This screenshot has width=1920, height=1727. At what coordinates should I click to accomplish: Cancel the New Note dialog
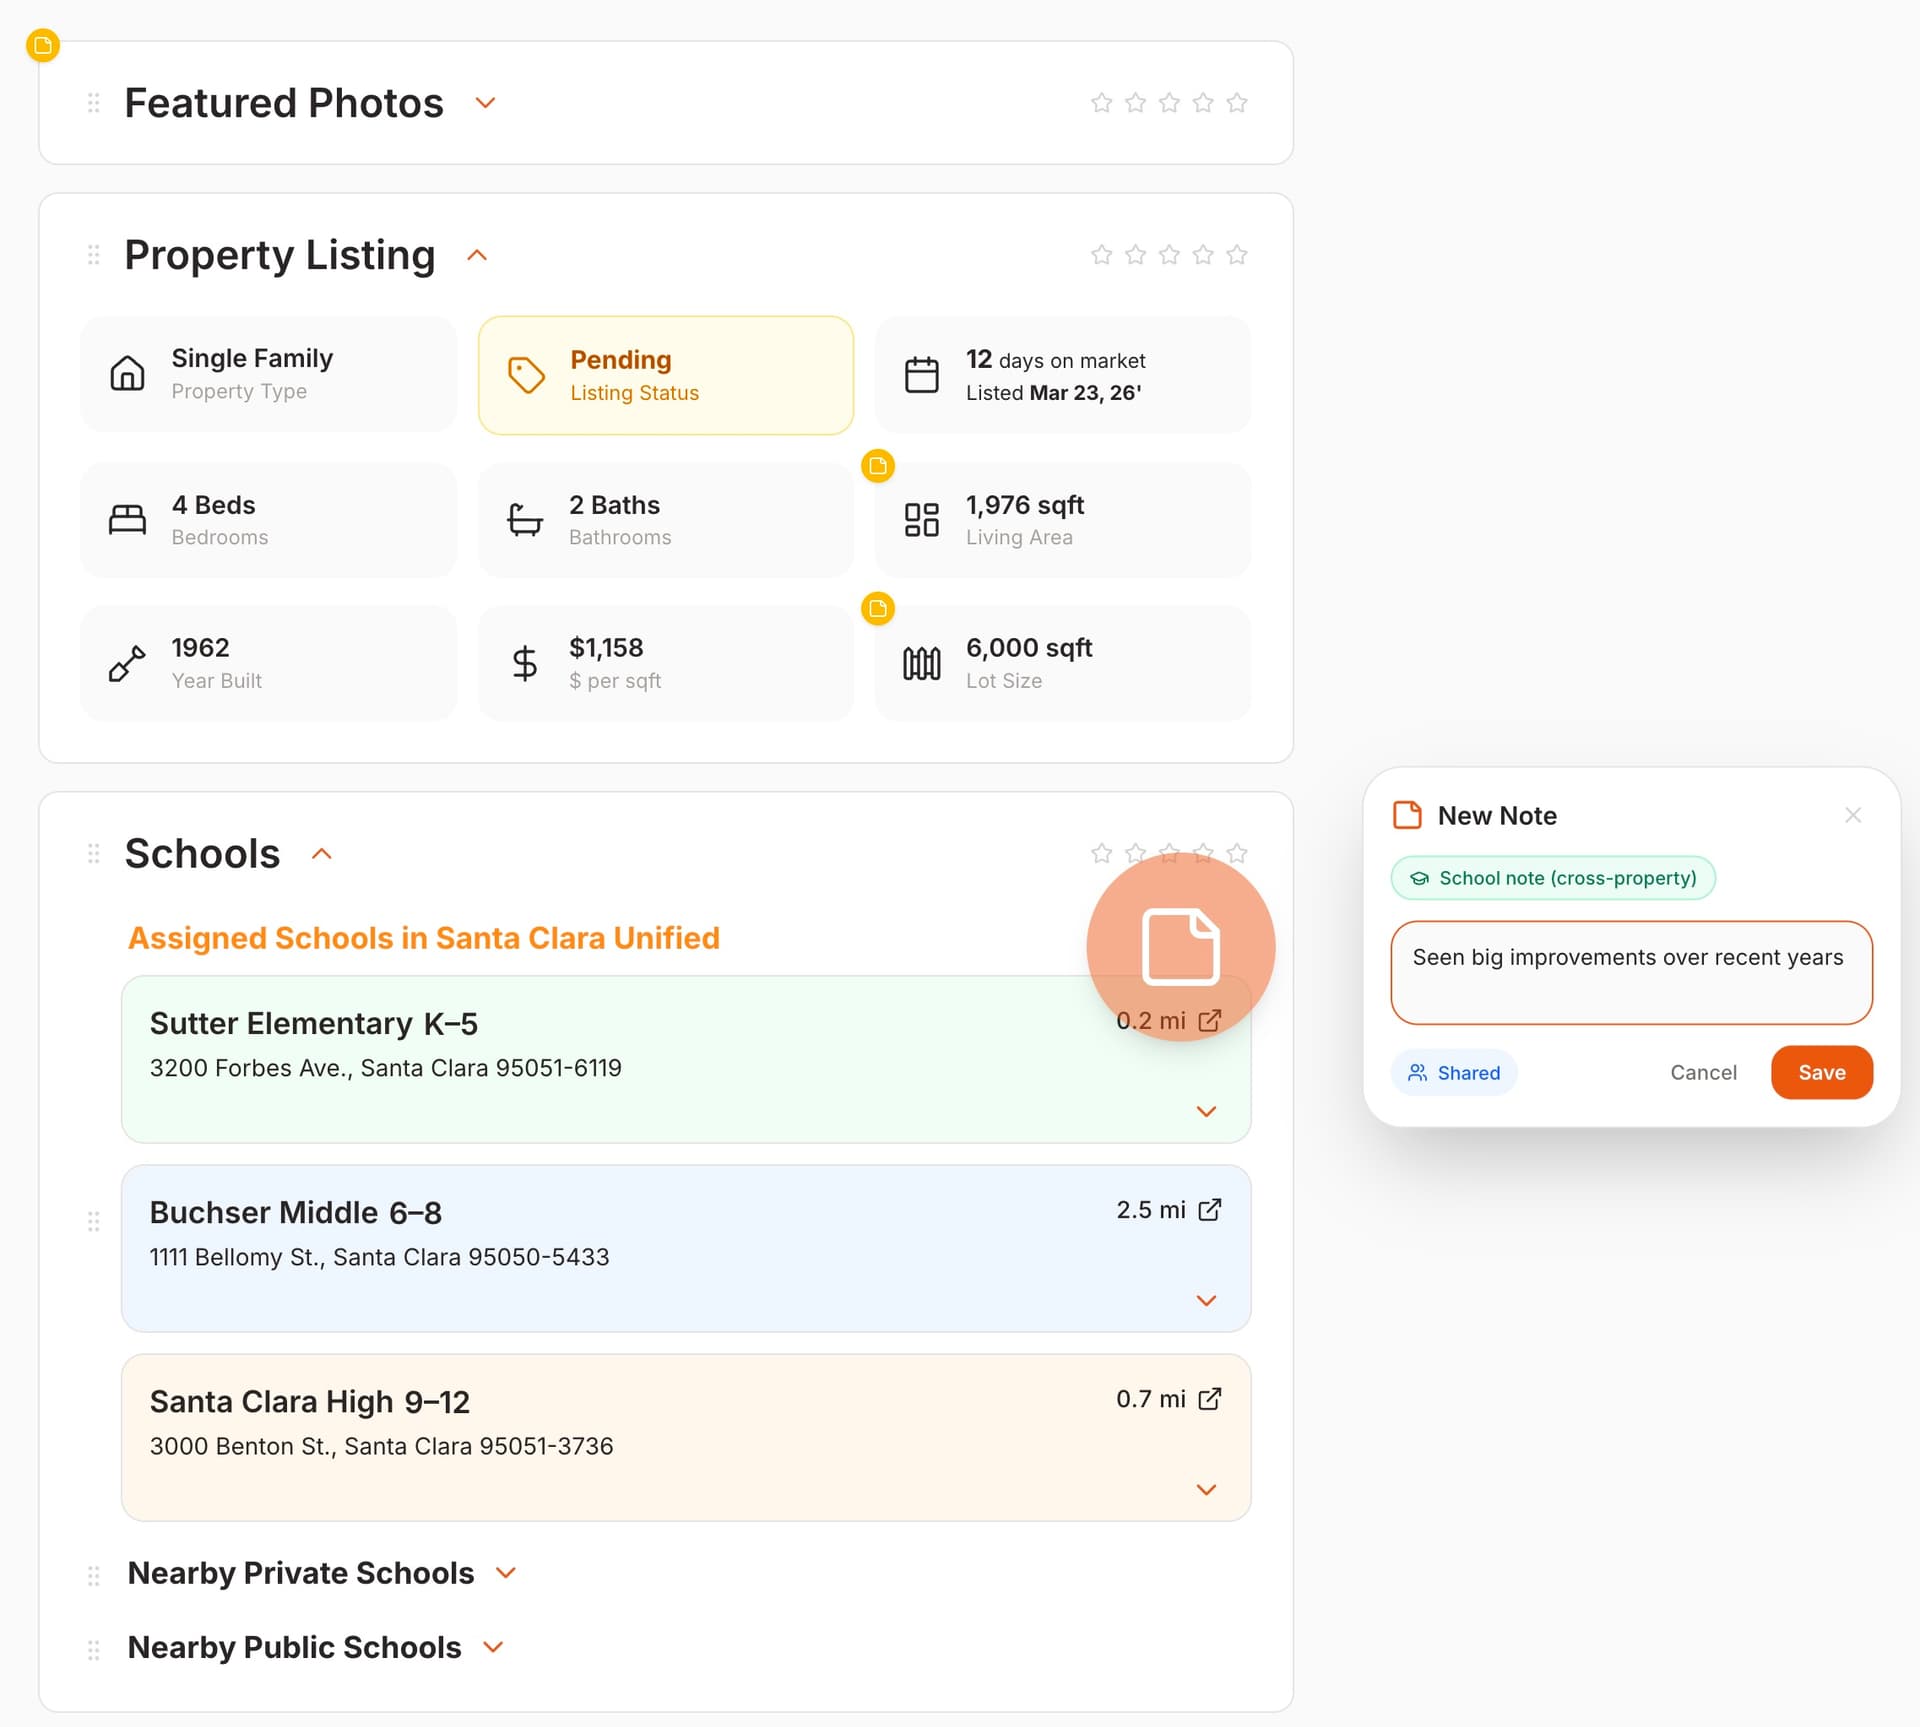(1703, 1072)
